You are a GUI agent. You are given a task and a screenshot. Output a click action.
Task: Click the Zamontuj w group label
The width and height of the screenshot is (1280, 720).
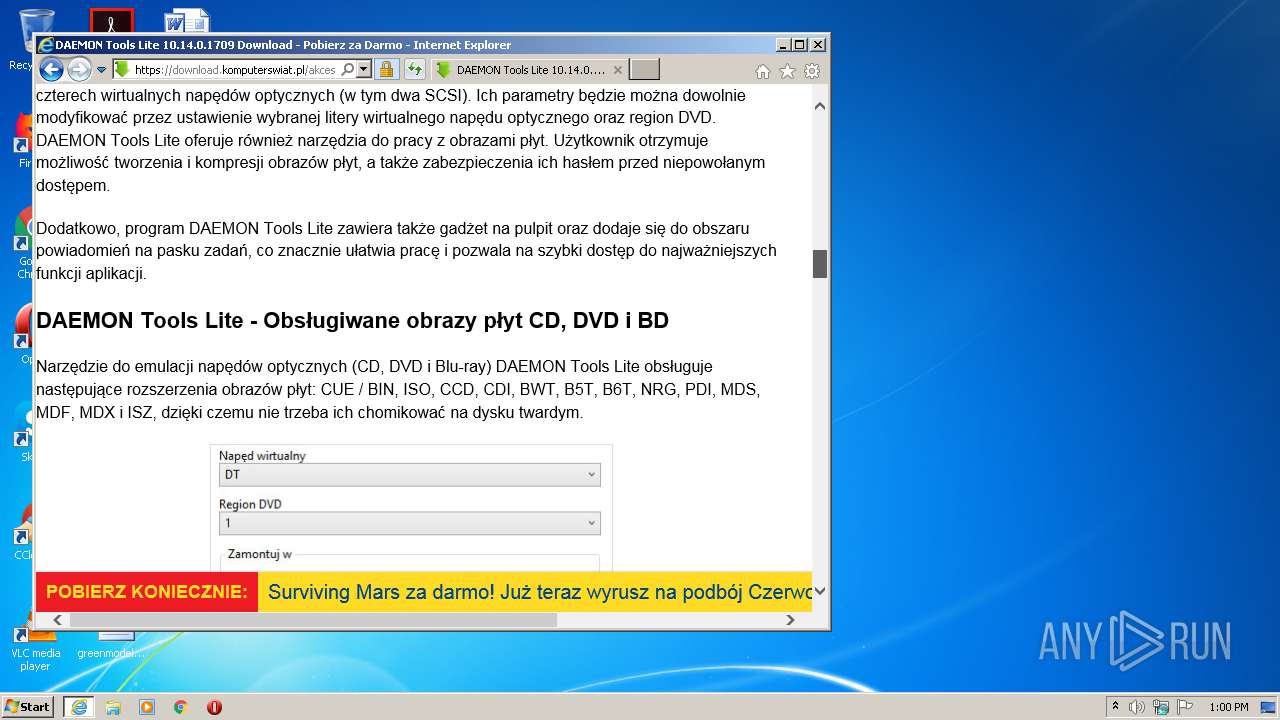click(259, 553)
